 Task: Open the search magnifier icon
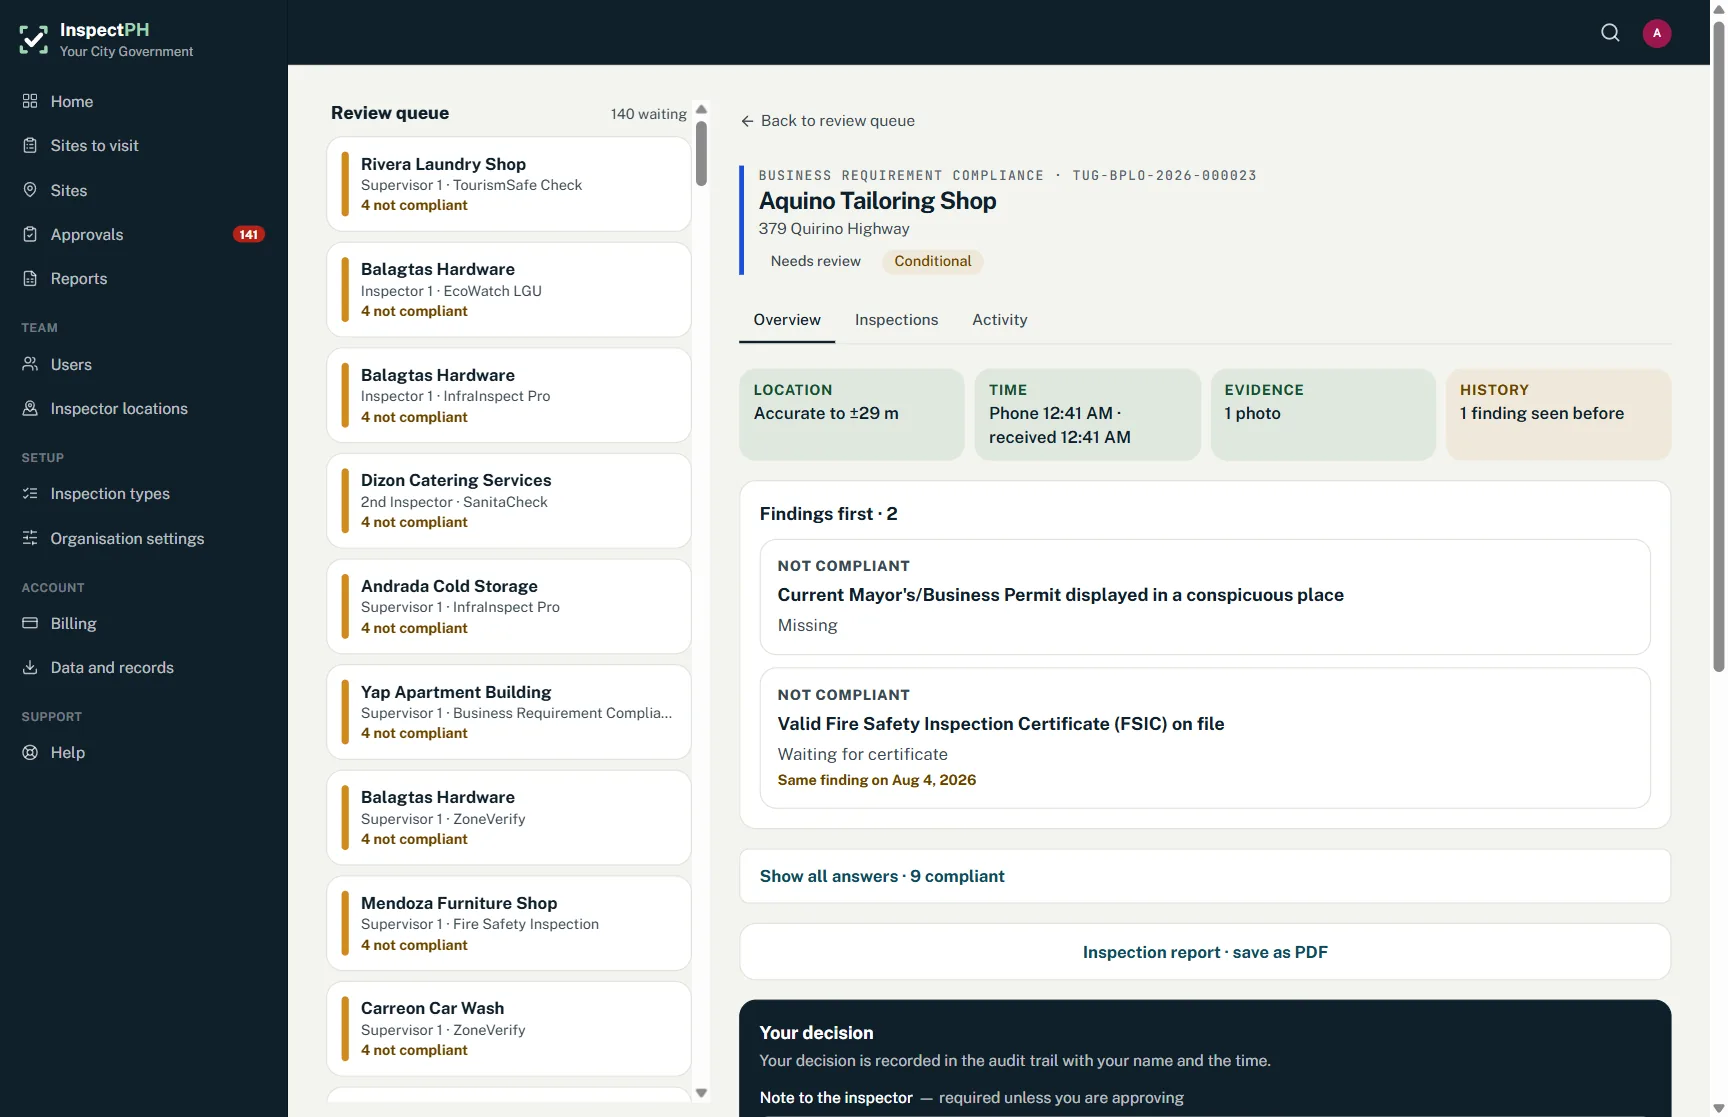tap(1610, 33)
